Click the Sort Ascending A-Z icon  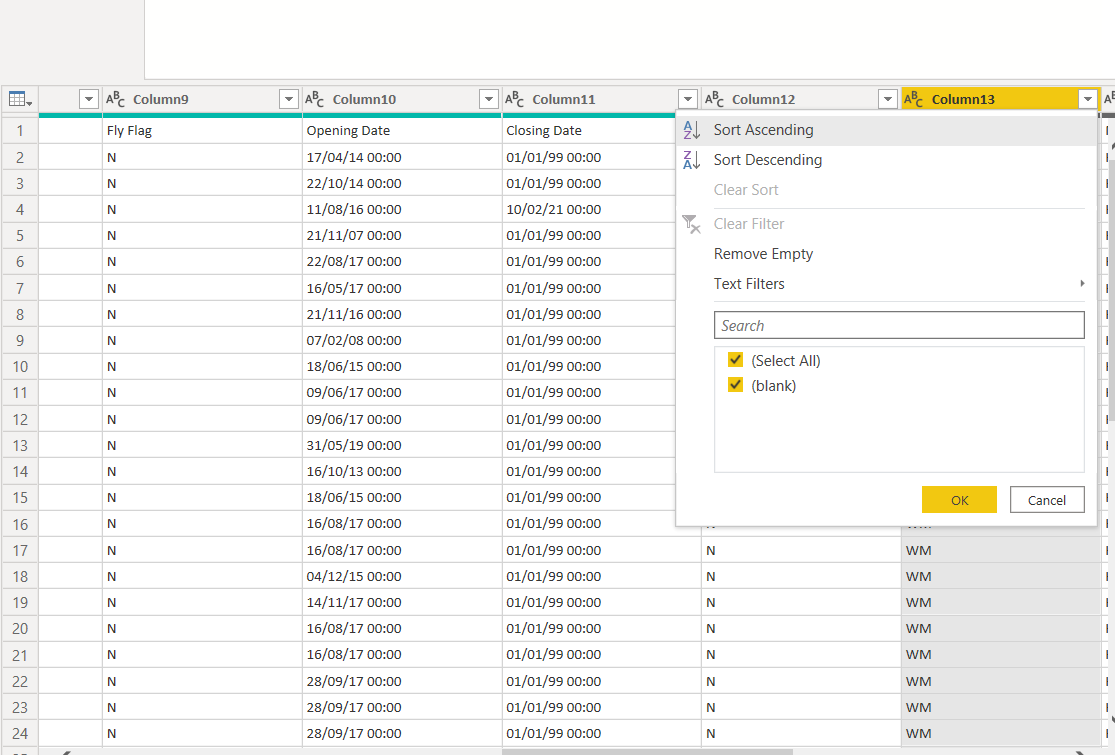tap(691, 130)
